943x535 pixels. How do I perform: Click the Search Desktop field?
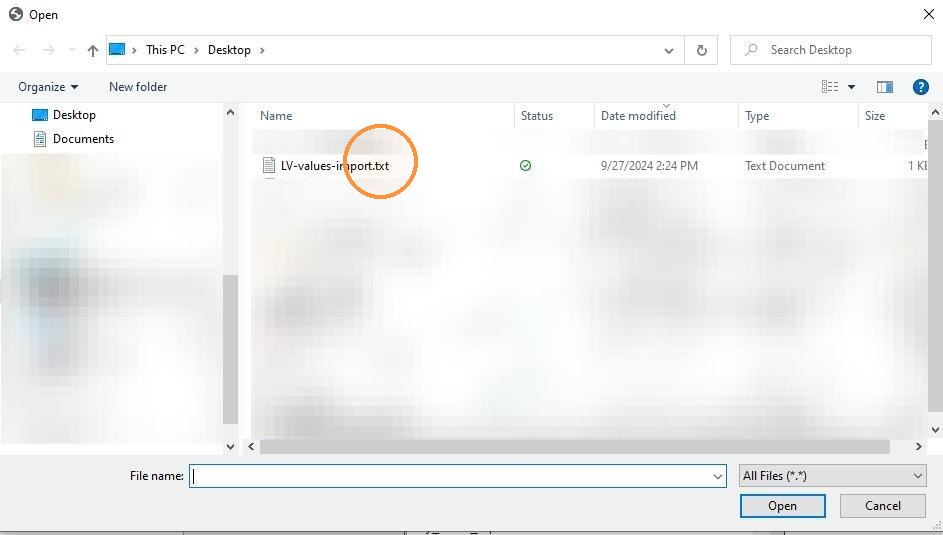[831, 50]
